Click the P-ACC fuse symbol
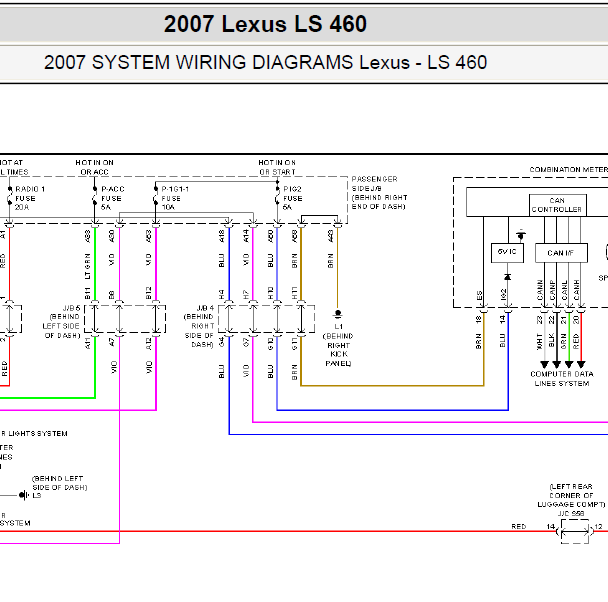The image size is (608, 602). click(x=95, y=198)
